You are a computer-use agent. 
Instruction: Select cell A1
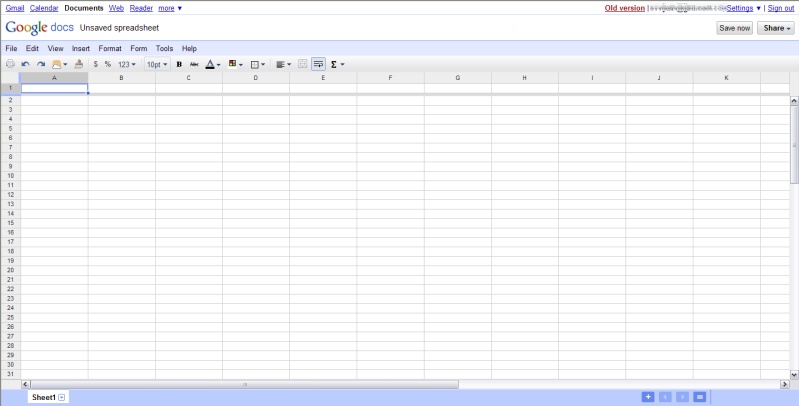pos(54,88)
